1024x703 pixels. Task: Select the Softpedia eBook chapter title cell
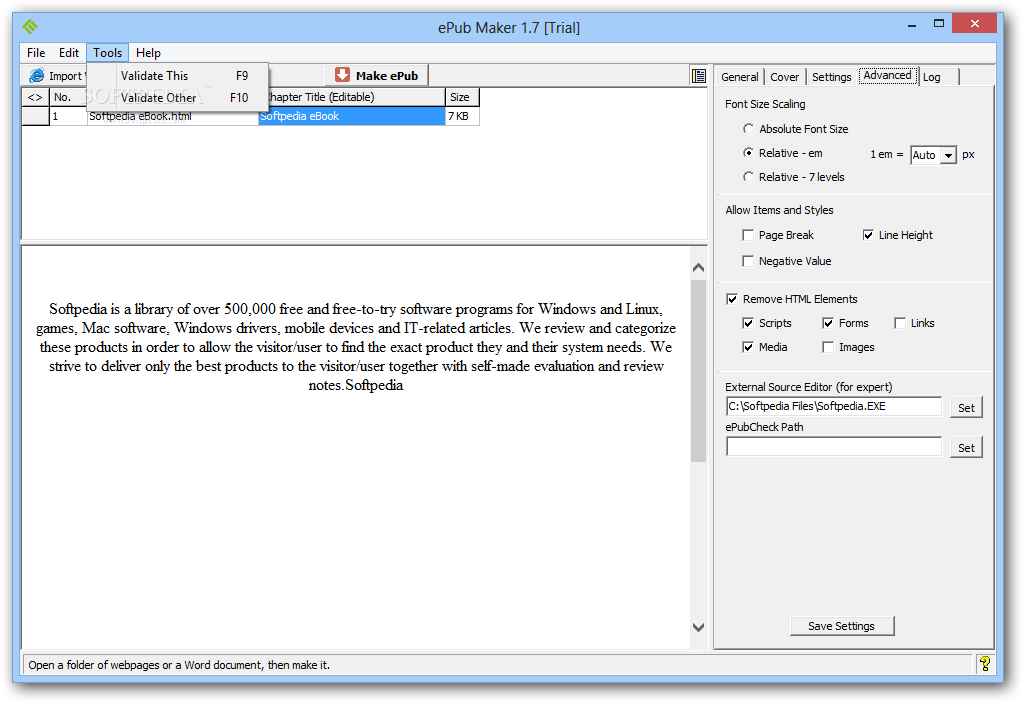pos(351,116)
